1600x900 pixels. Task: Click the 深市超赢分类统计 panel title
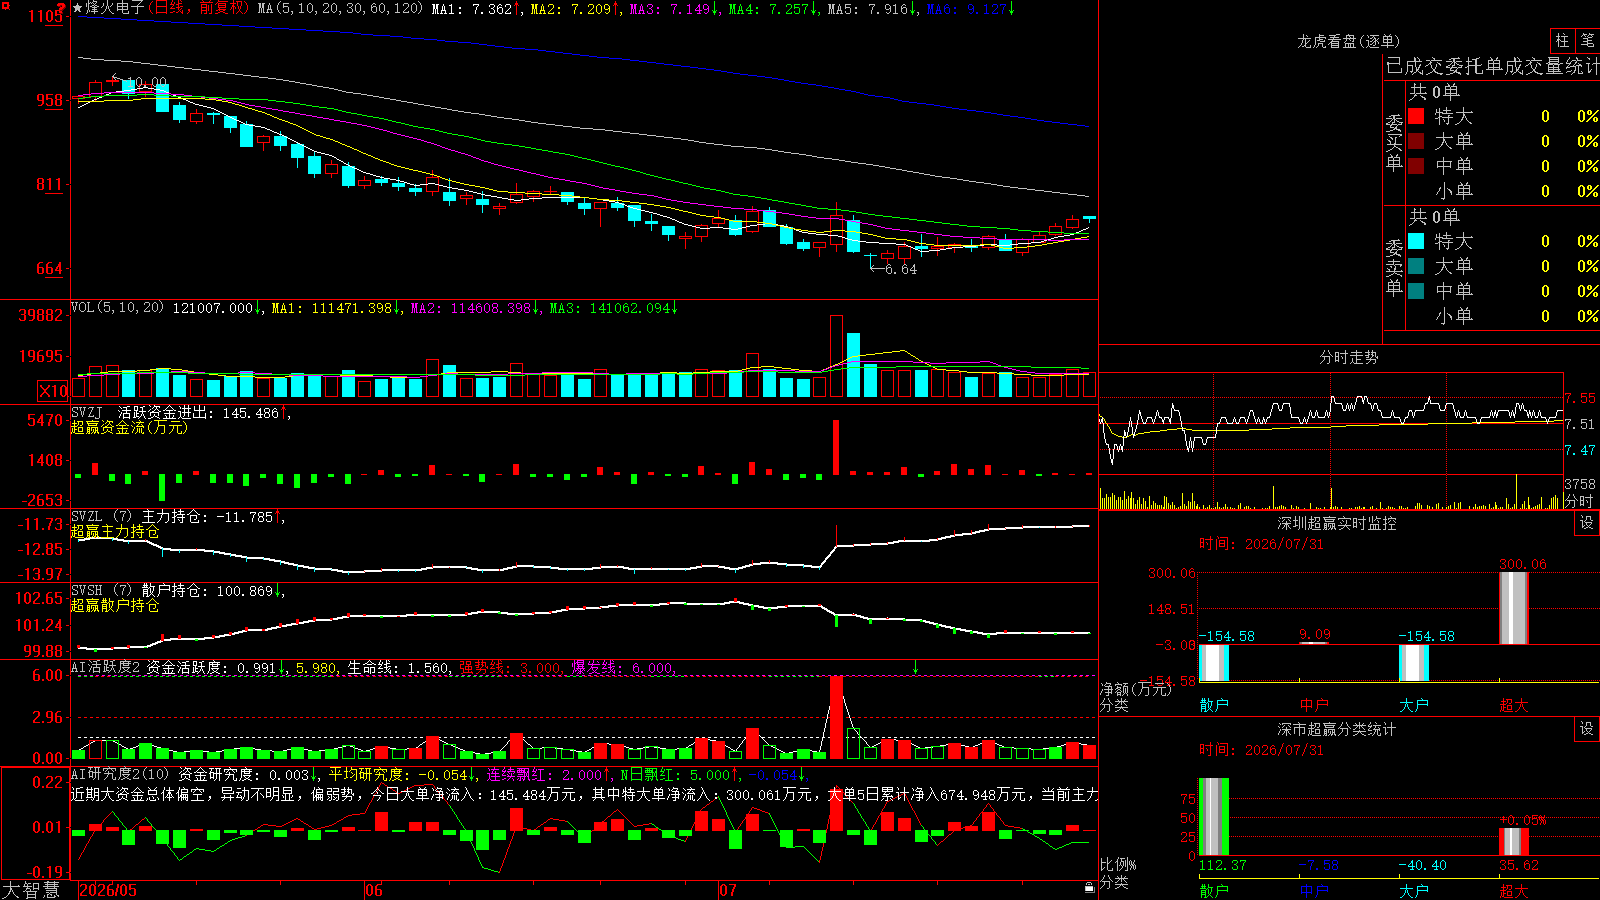pyautogui.click(x=1336, y=729)
